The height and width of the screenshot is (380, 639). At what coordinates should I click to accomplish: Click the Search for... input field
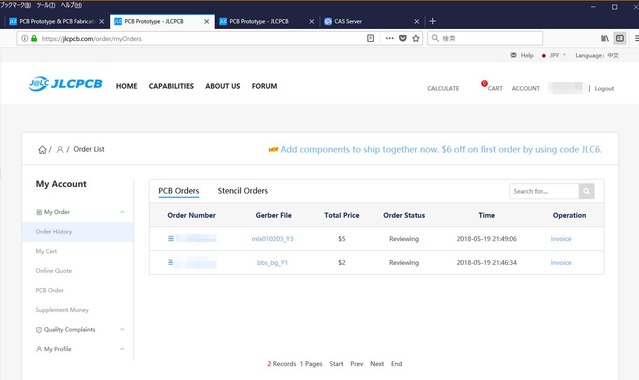click(x=544, y=191)
